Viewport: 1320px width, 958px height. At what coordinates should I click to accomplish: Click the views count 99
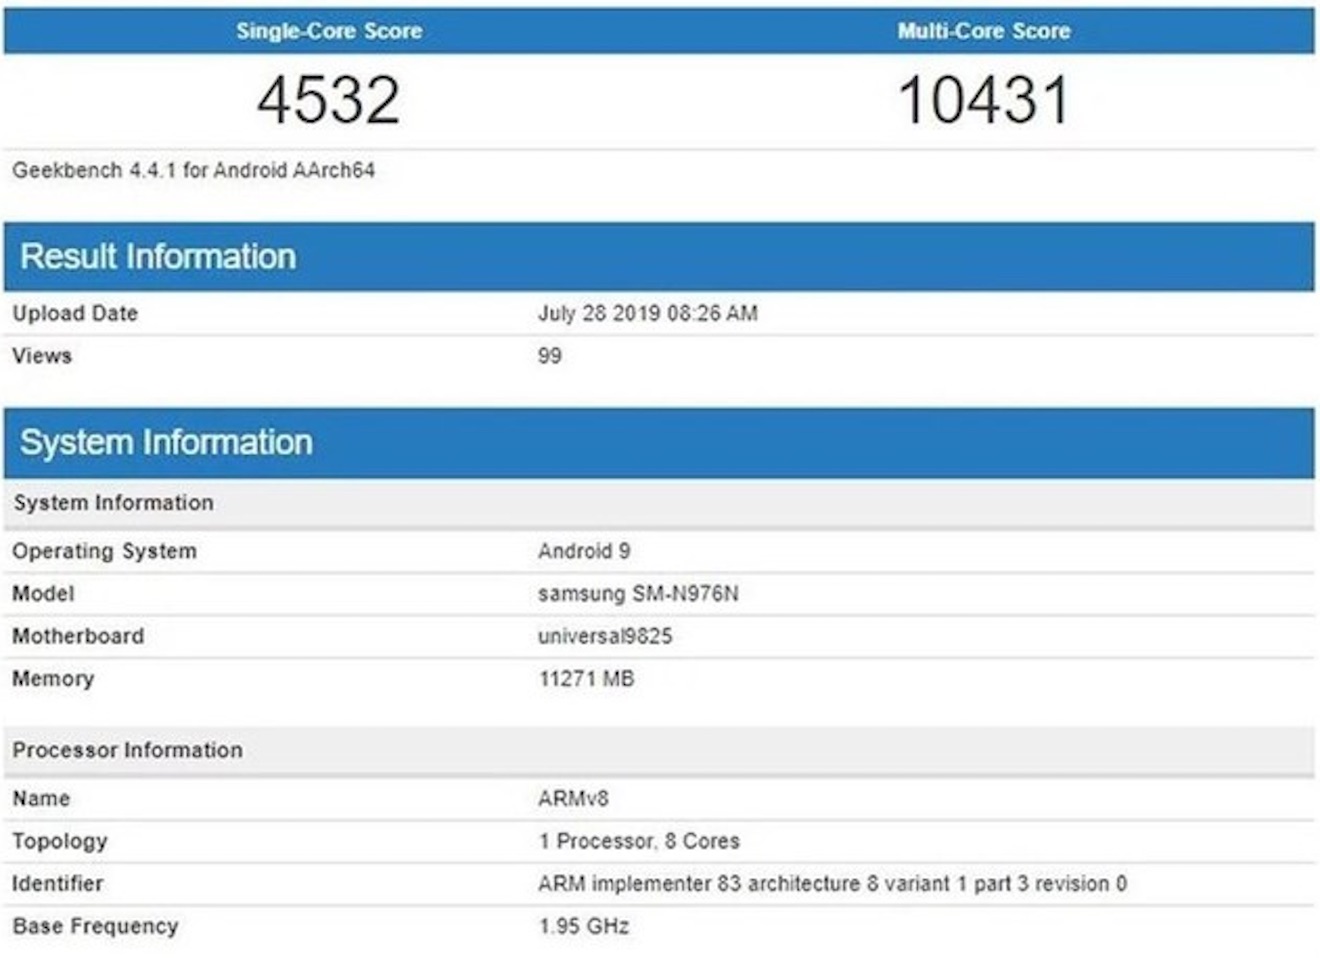point(550,356)
